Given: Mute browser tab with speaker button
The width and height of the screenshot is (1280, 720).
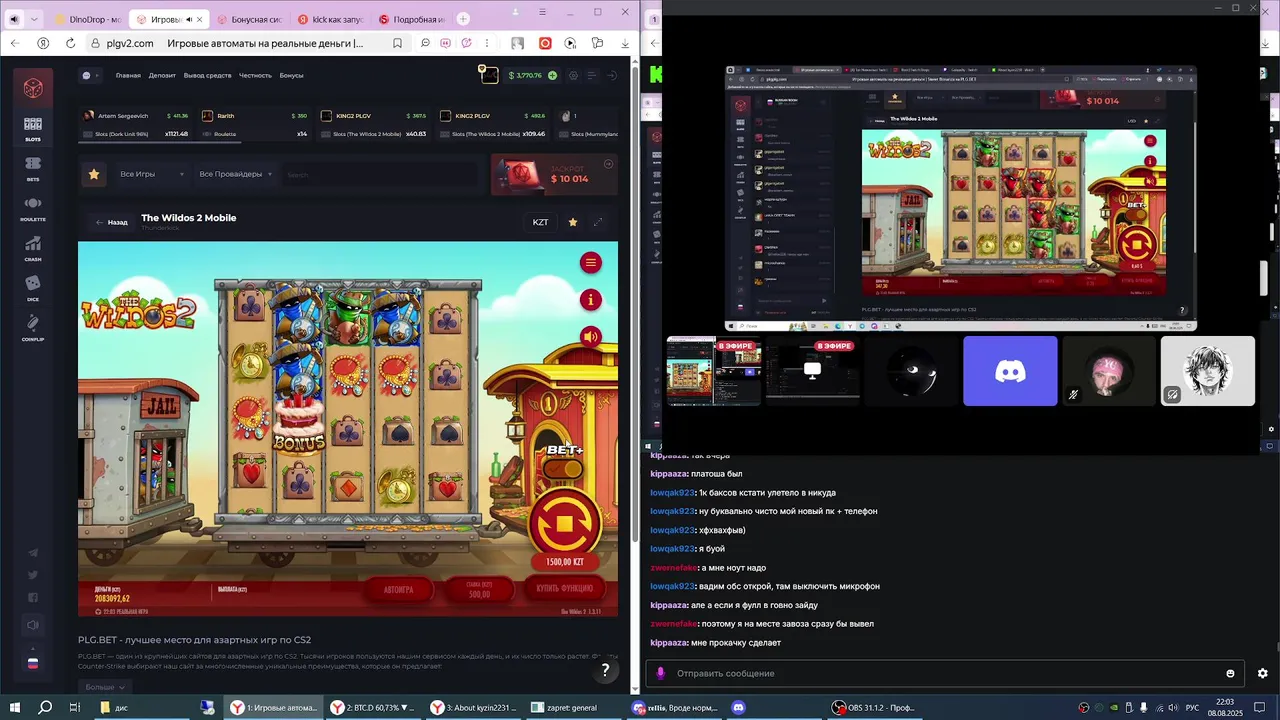Looking at the screenshot, I should (13, 19).
